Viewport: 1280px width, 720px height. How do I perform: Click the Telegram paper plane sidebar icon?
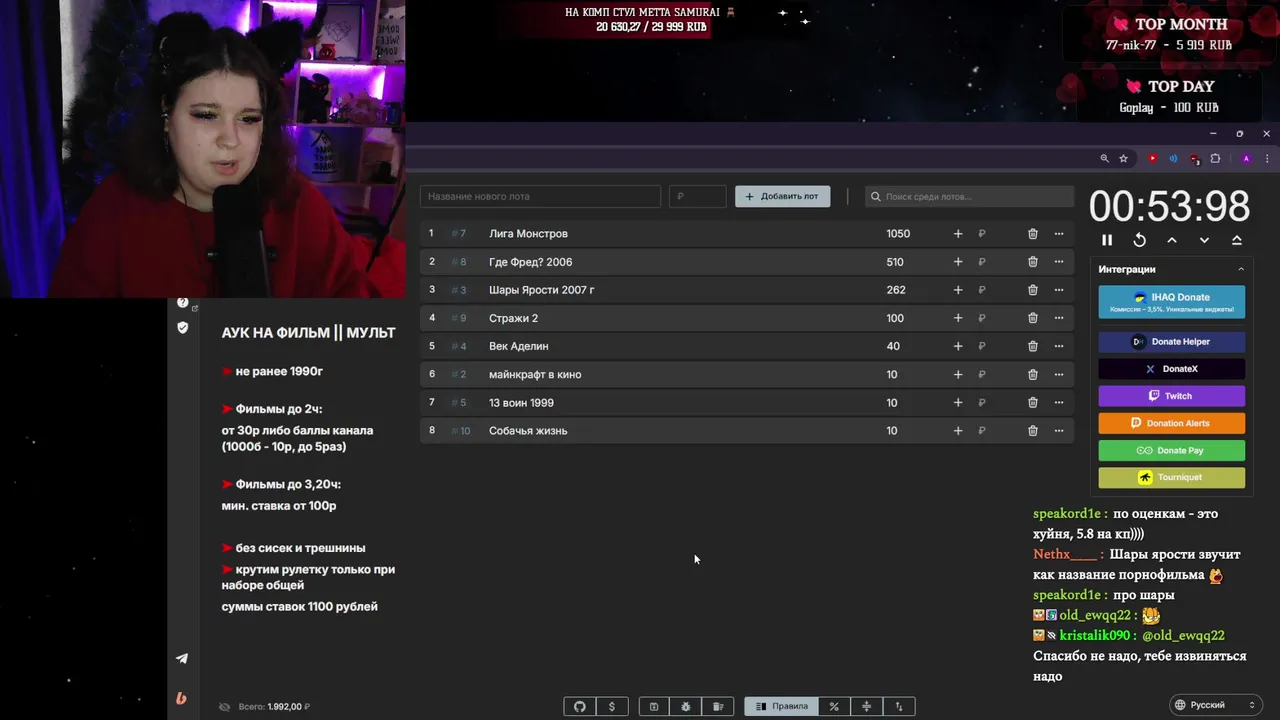182,658
